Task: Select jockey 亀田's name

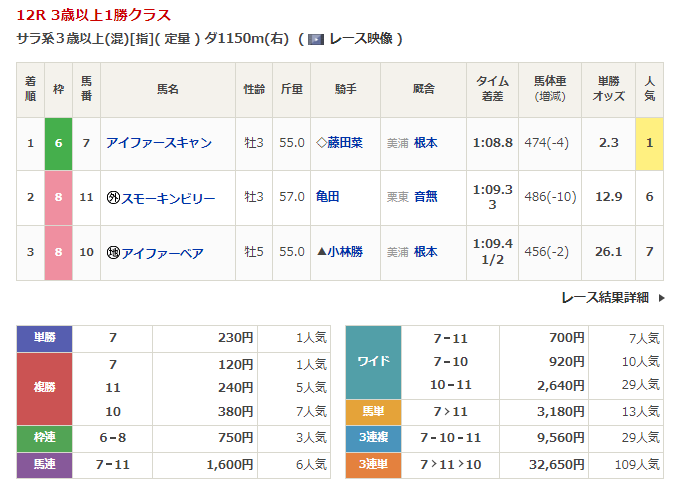Action: coord(327,198)
